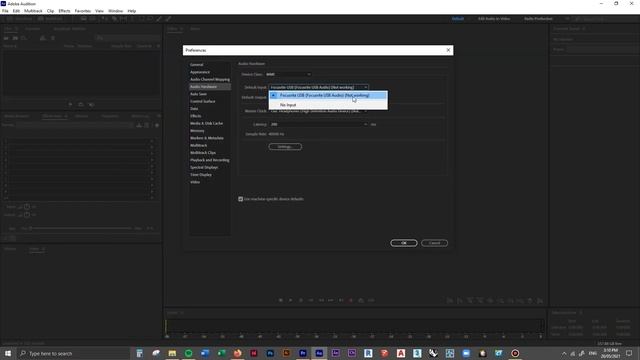This screenshot has width=640, height=360.
Task: Open the notification center icon
Action: (629, 353)
